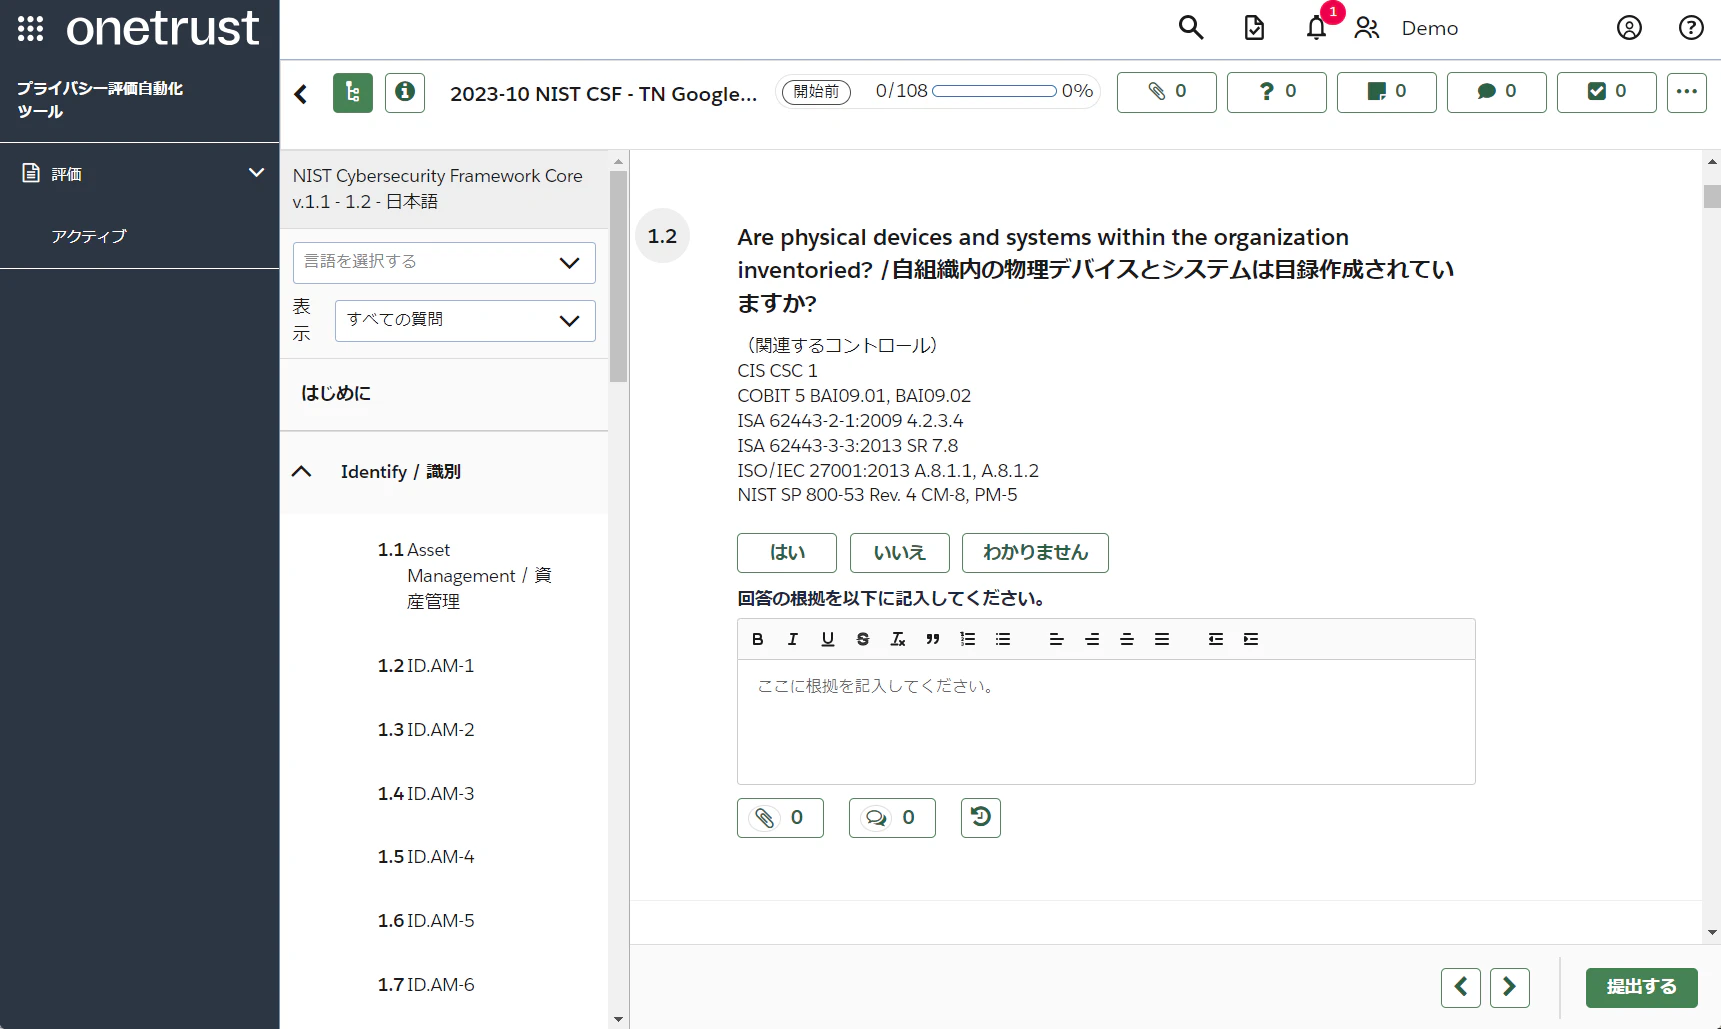Open question 1.2 ID.AM-1
This screenshot has width=1721, height=1029.
point(426,666)
